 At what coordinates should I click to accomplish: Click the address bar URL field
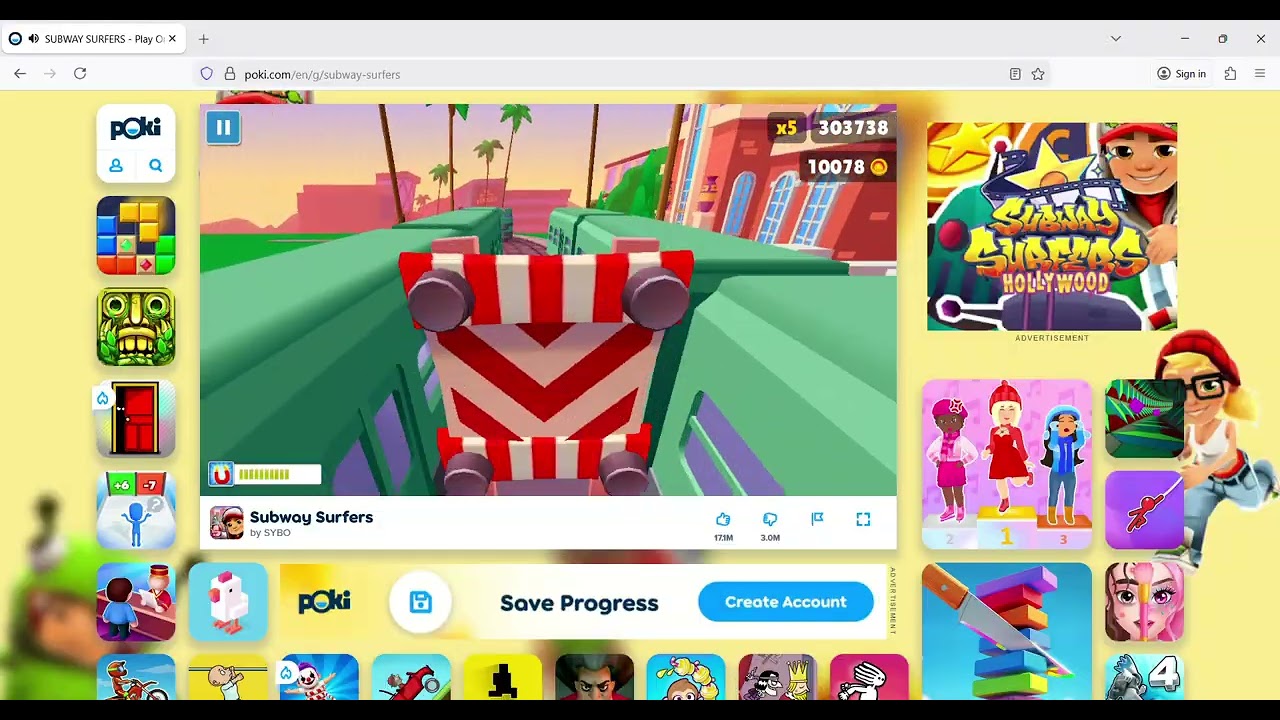click(x=620, y=74)
